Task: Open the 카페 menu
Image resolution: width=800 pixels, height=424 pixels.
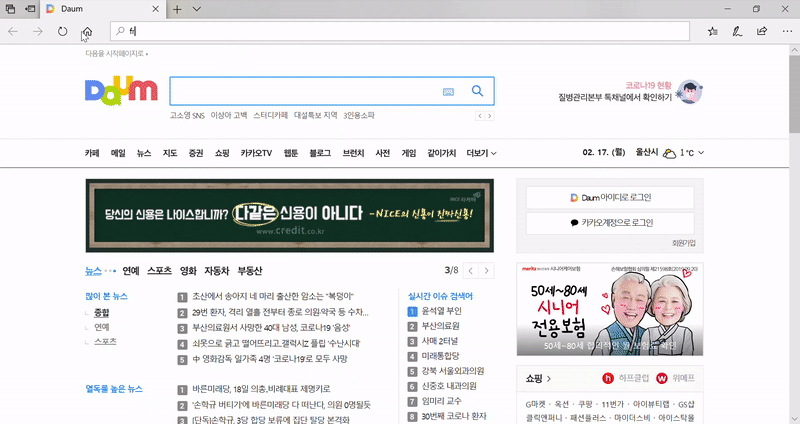Action: [x=92, y=153]
